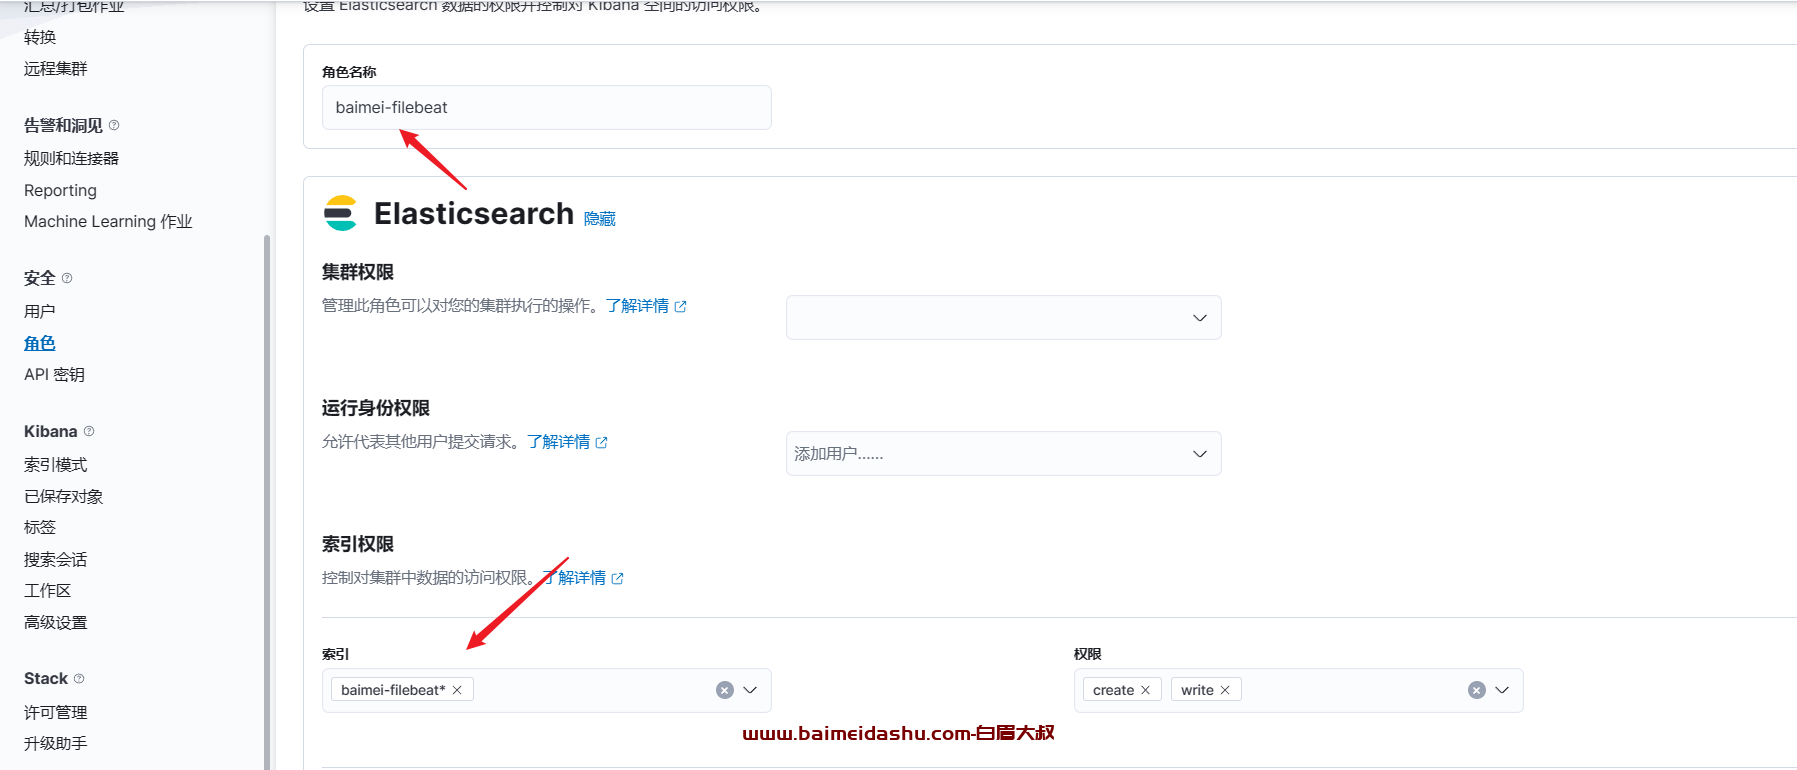Screen dimensions: 1797x770
Task: Remove the write privilege tag
Action: (x=1225, y=690)
